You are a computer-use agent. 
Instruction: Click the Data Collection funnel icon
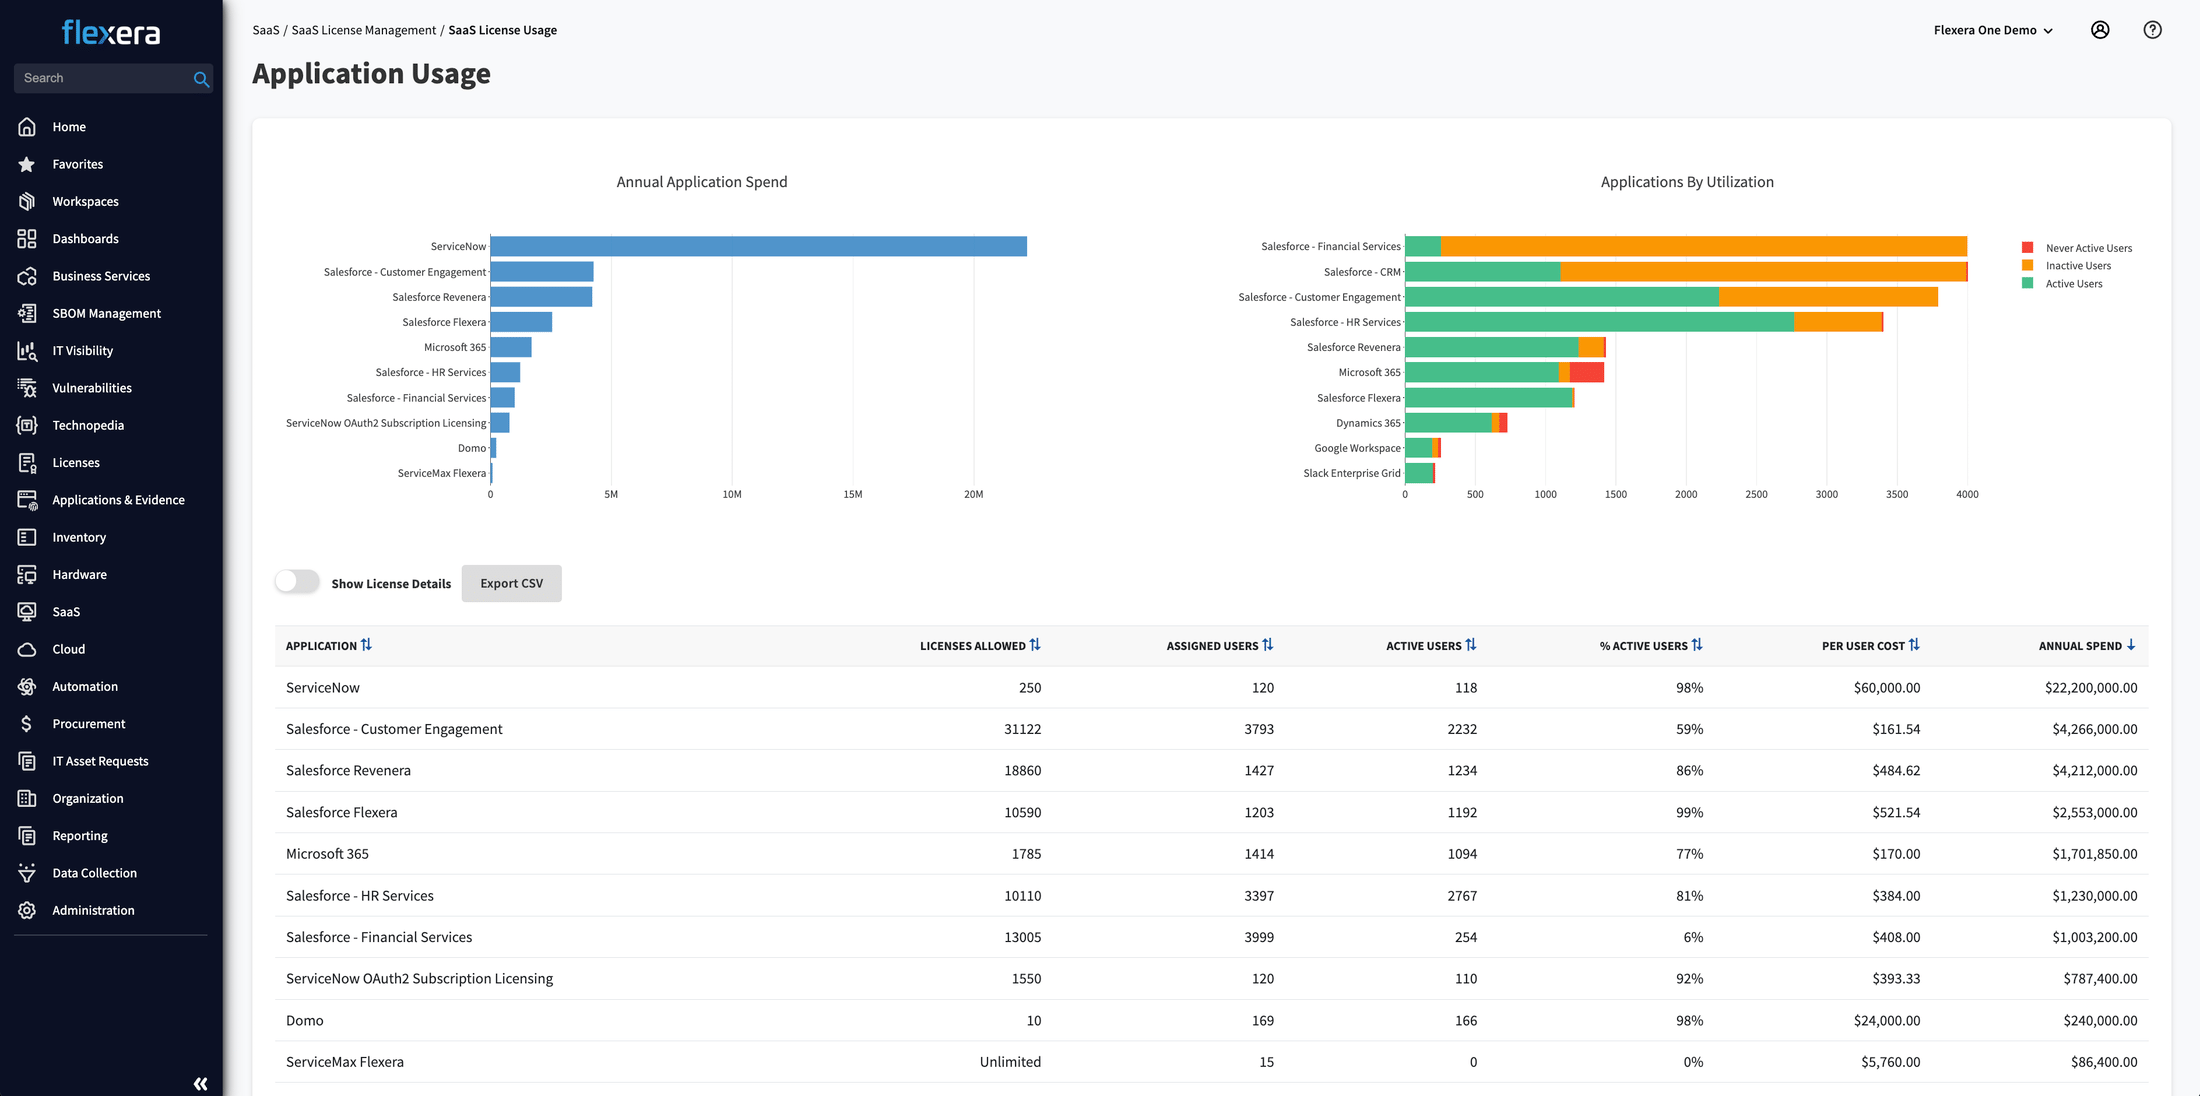pyautogui.click(x=27, y=873)
